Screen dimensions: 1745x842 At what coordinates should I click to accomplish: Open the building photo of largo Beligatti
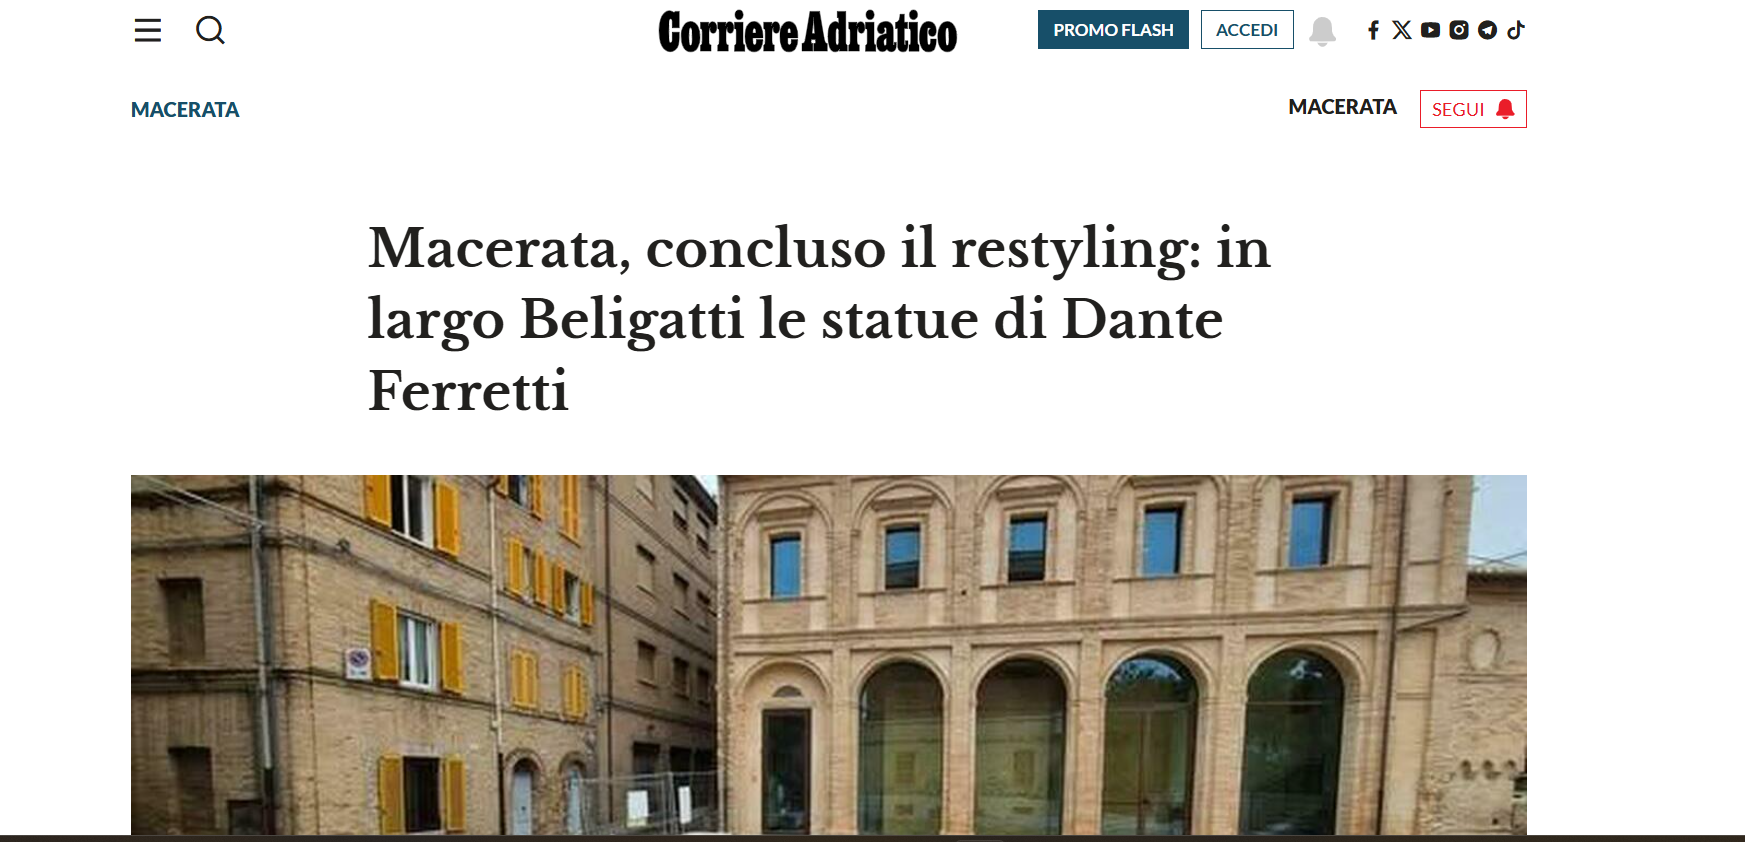click(x=828, y=655)
